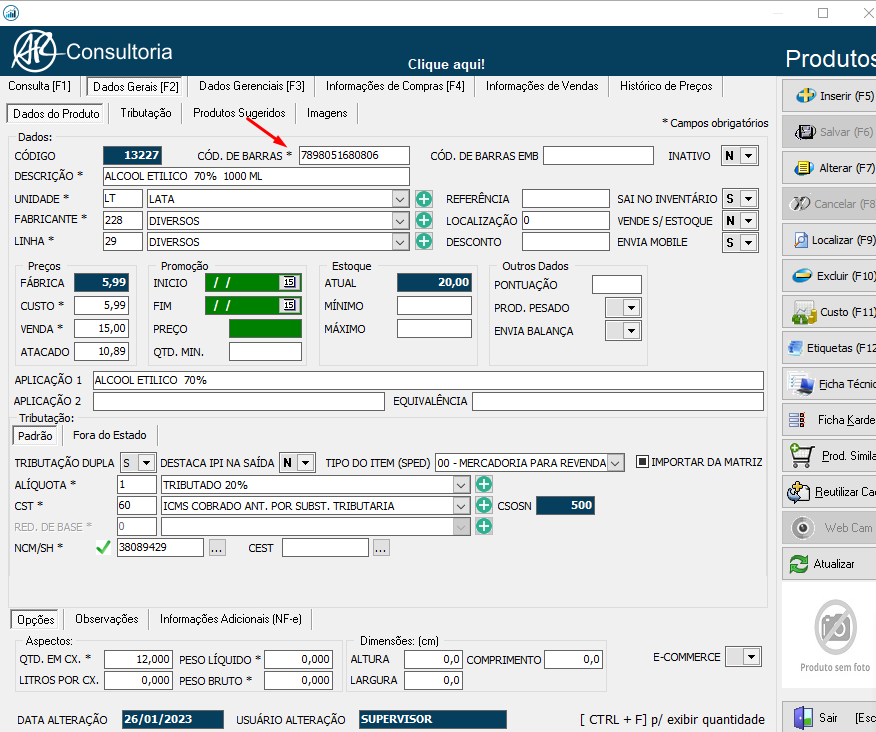Click the Excluir (F10) button
This screenshot has width=876, height=732.
click(829, 275)
